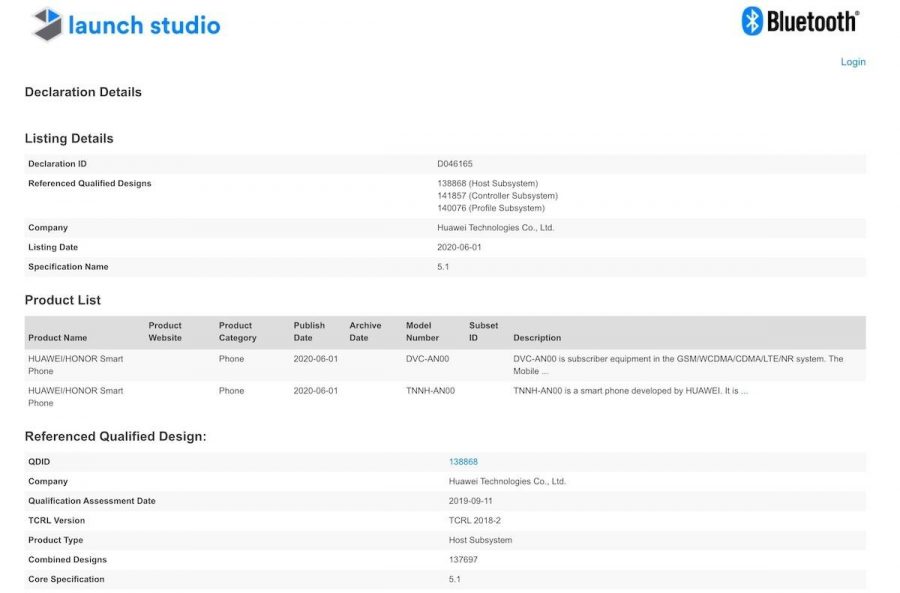Click the TNNH-AN00 truncated description text

pos(630,391)
